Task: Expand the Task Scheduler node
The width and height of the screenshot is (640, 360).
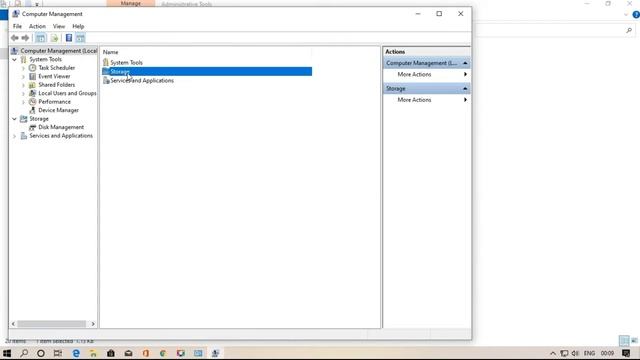Action: point(23,68)
